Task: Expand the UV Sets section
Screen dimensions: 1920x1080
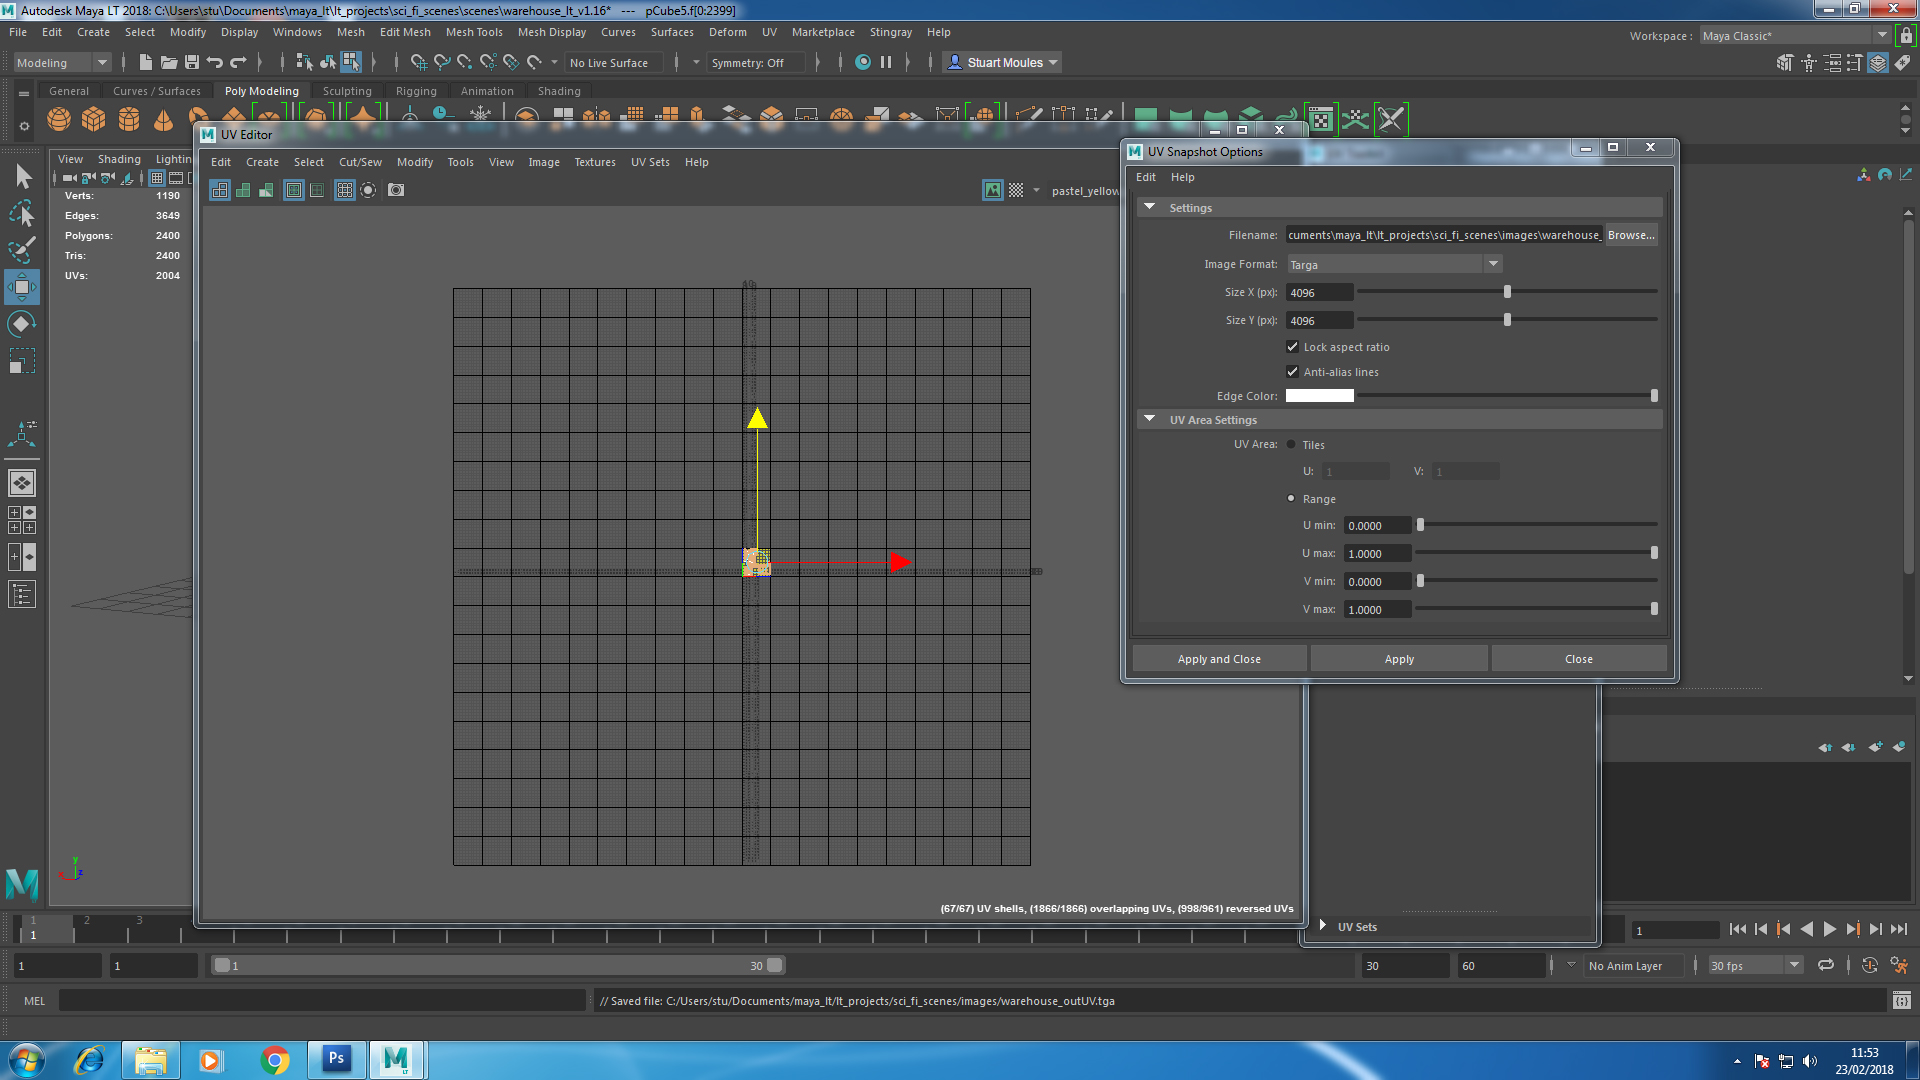Action: pos(1323,926)
